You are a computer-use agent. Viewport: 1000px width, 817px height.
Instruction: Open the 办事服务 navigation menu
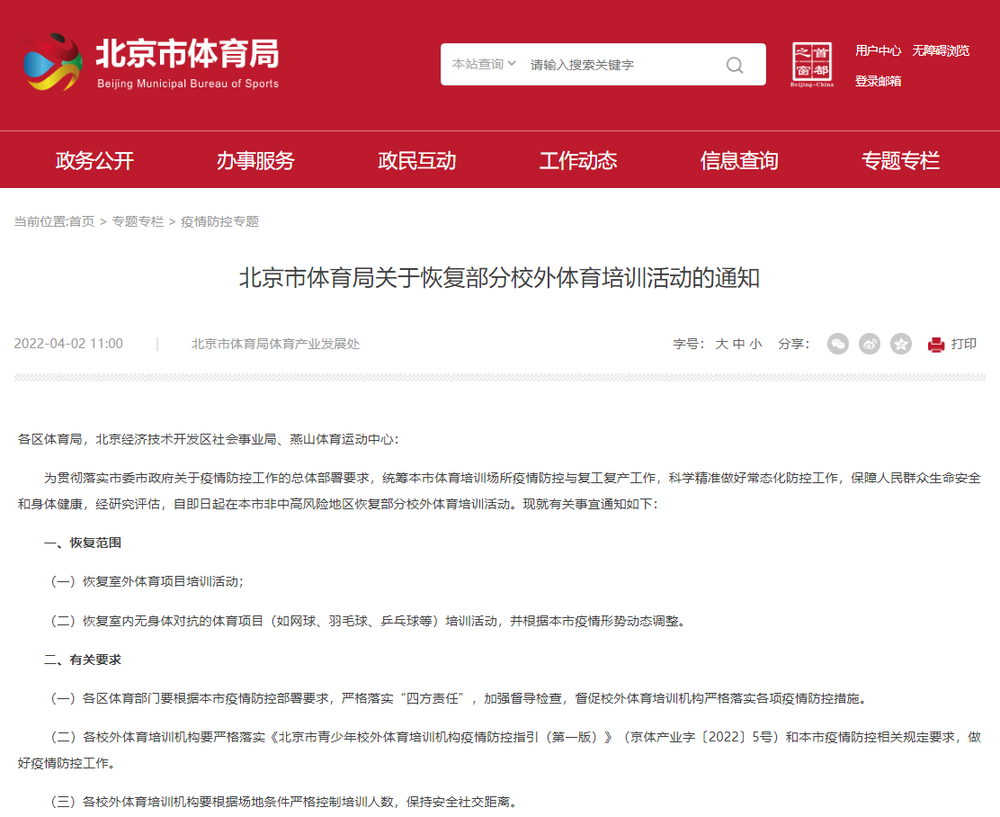tap(256, 161)
